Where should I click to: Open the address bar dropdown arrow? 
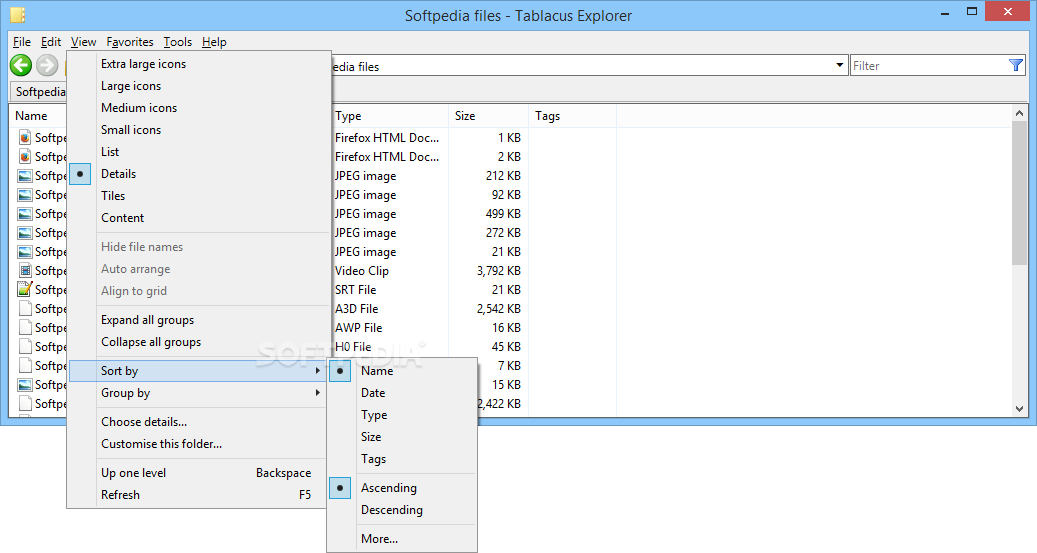coord(839,65)
